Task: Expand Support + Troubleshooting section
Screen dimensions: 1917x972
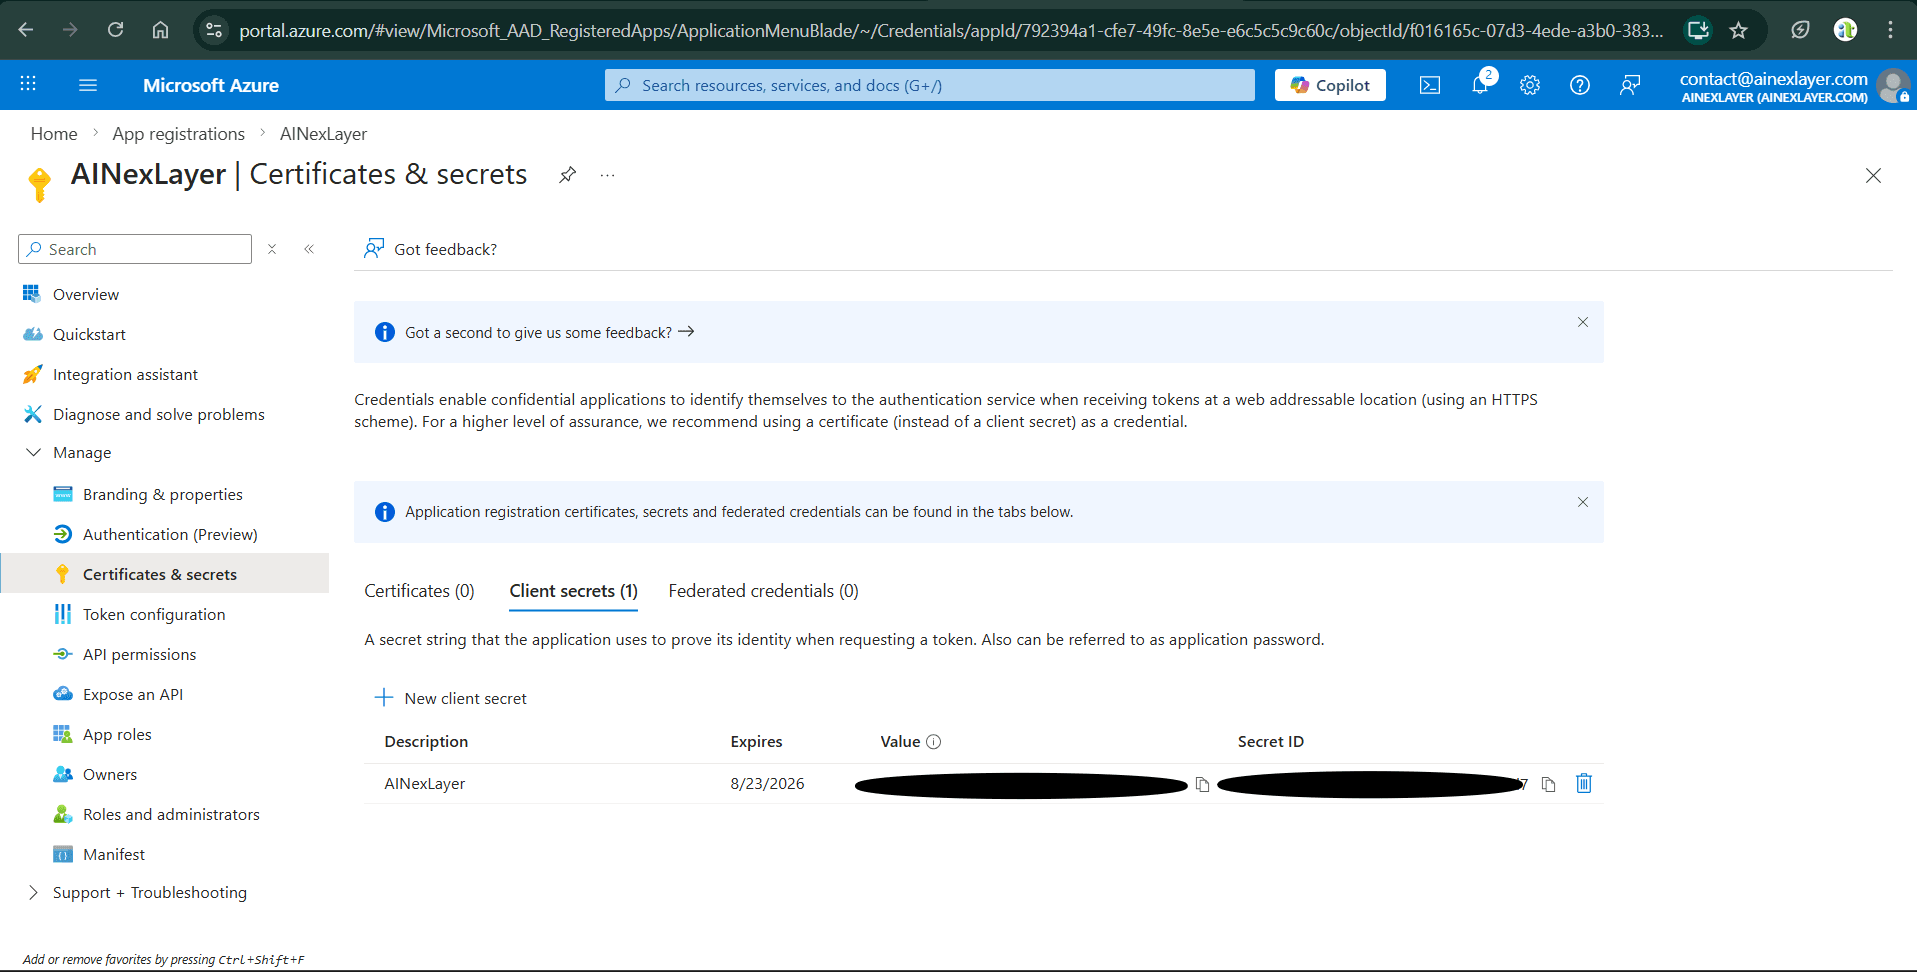Action: tap(33, 893)
